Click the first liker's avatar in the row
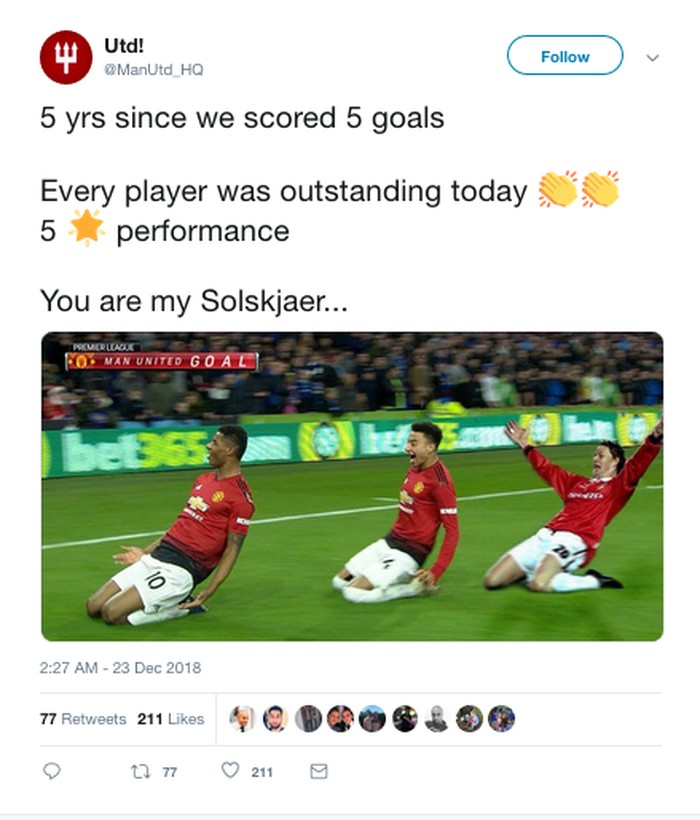 [x=242, y=719]
